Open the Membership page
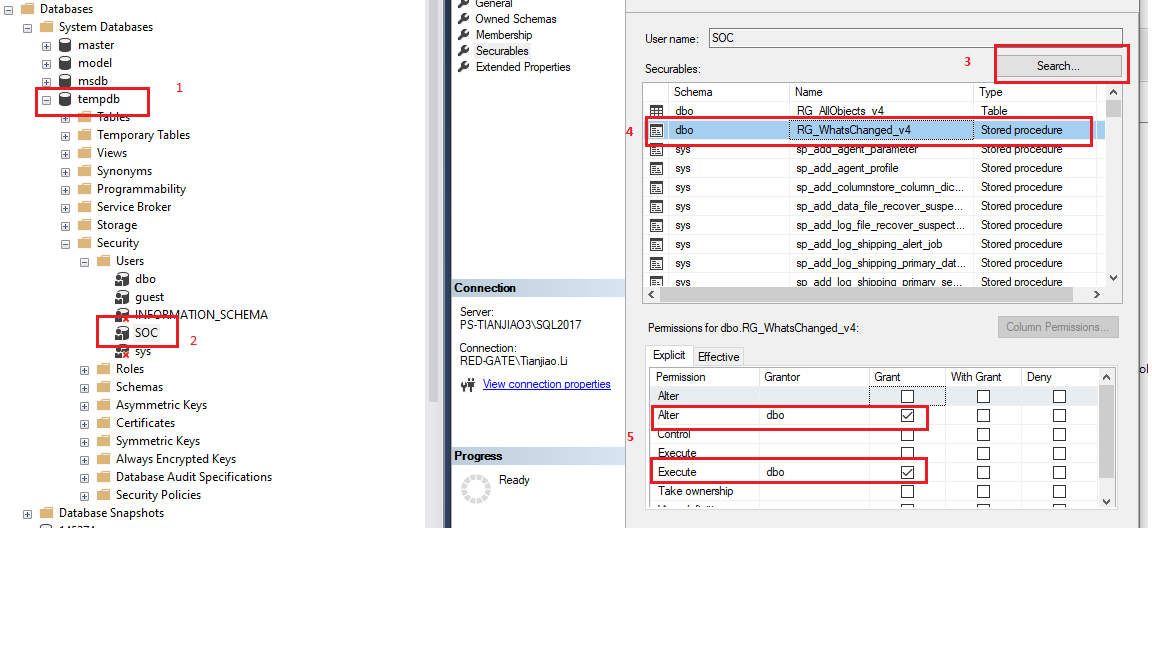Screen dimensions: 1152x648 click(503, 35)
